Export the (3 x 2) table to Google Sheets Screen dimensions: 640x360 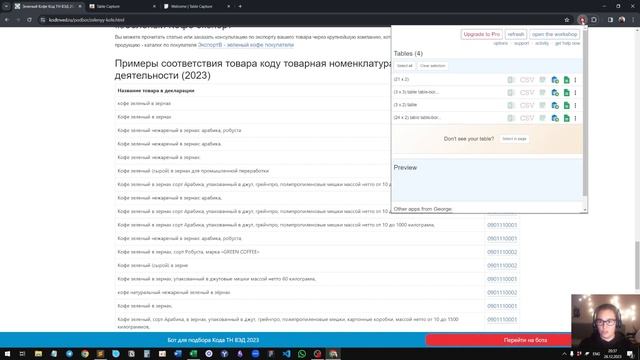567,105
